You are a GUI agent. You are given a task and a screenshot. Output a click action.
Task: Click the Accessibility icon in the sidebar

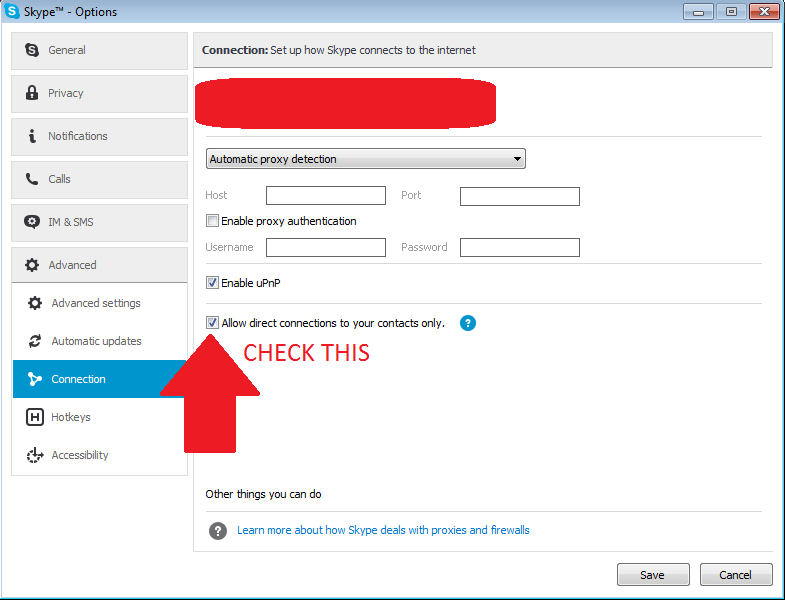pos(35,455)
